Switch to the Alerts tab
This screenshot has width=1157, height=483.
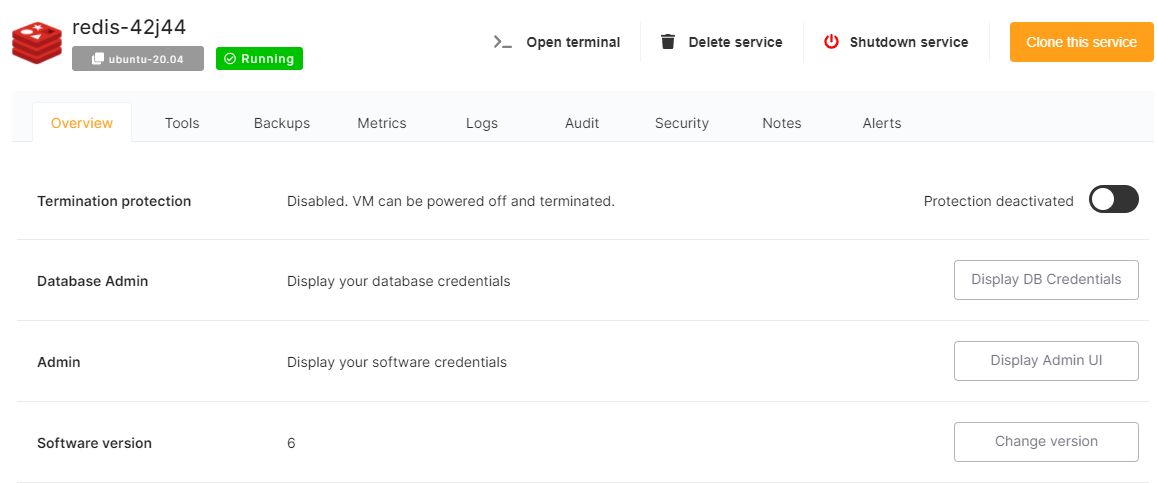882,123
